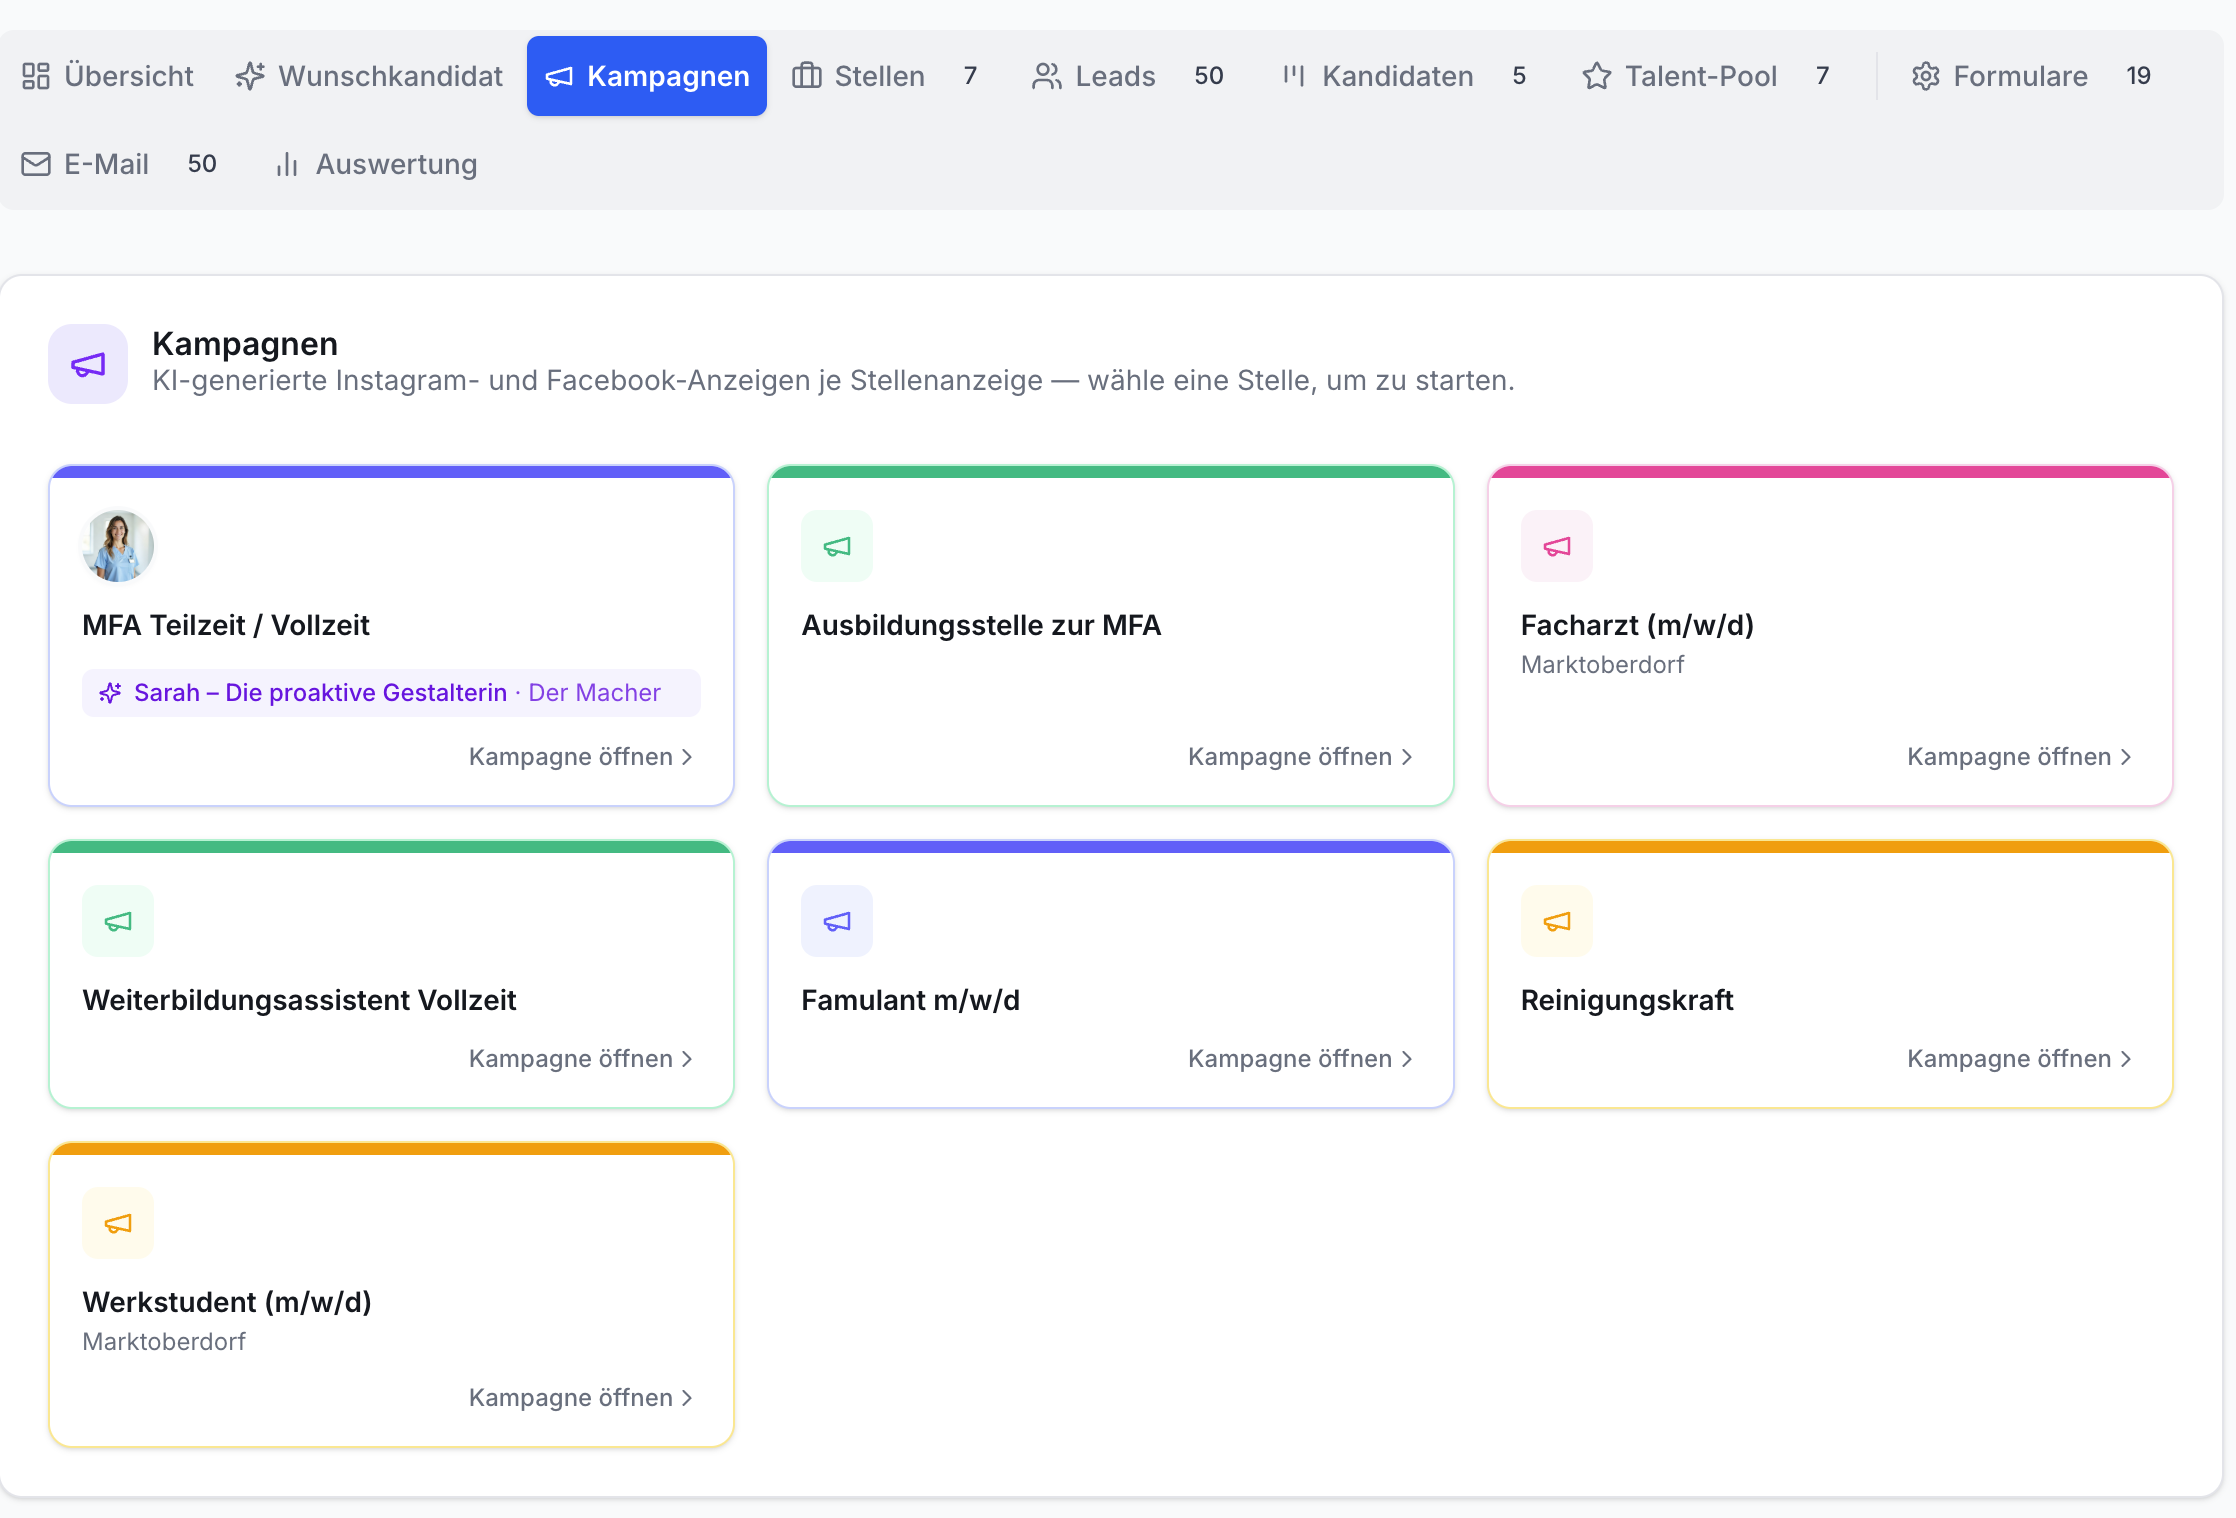This screenshot has width=2236, height=1518.
Task: Click the Talent-Pool star icon
Action: coord(1597,76)
